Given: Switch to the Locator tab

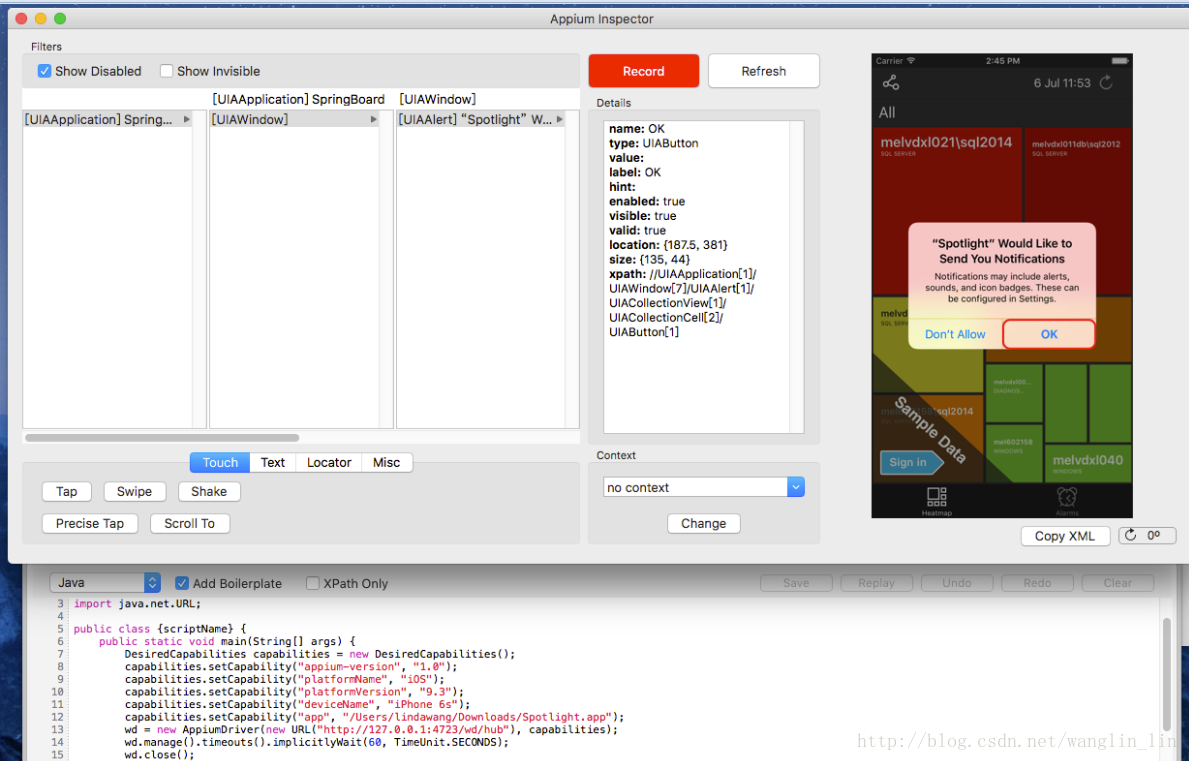Looking at the screenshot, I should point(329,462).
